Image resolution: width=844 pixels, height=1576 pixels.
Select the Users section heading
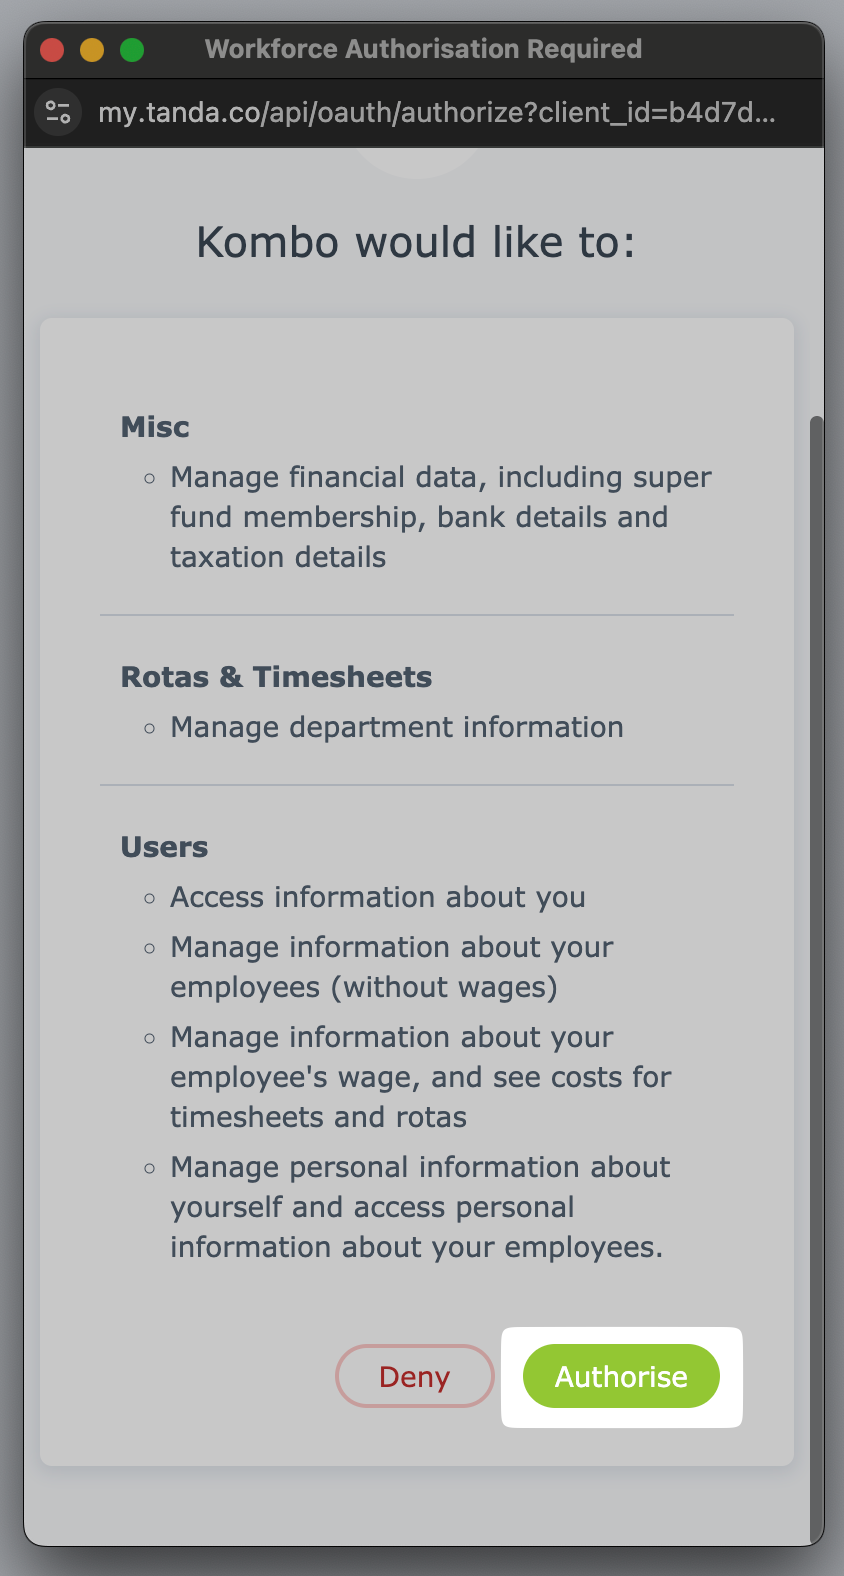tap(164, 847)
